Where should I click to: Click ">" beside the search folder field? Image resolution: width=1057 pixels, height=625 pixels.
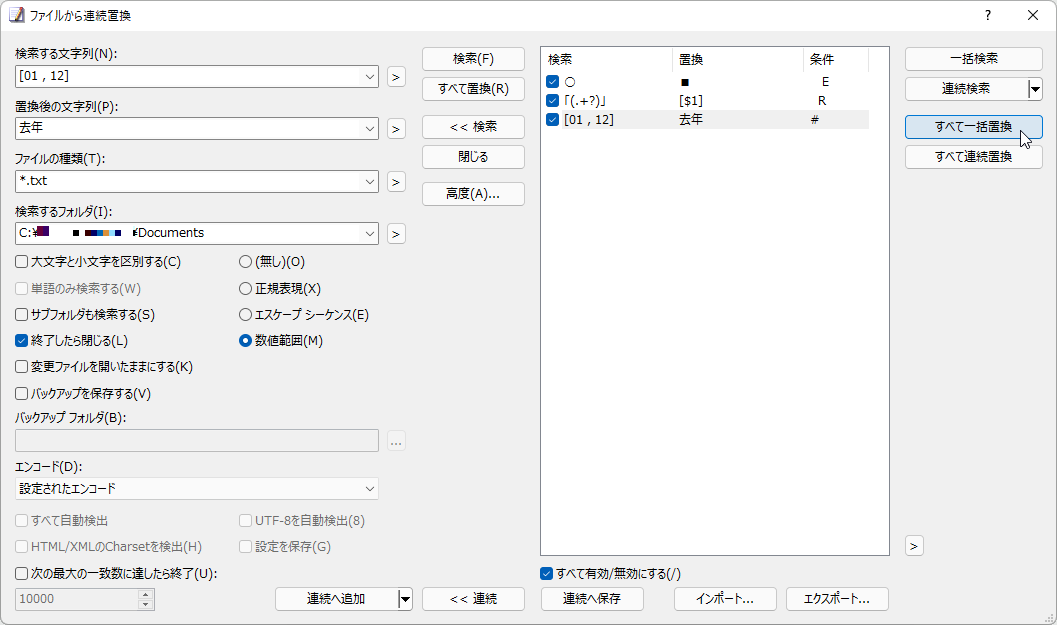point(396,231)
